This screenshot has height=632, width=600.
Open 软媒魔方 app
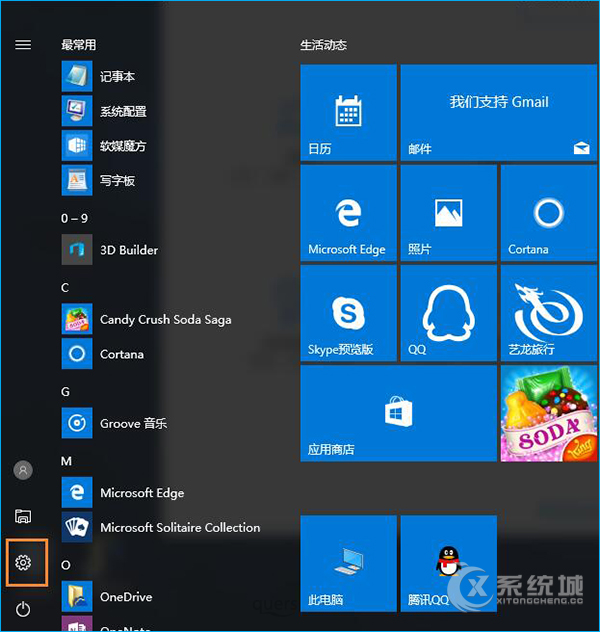(104, 146)
